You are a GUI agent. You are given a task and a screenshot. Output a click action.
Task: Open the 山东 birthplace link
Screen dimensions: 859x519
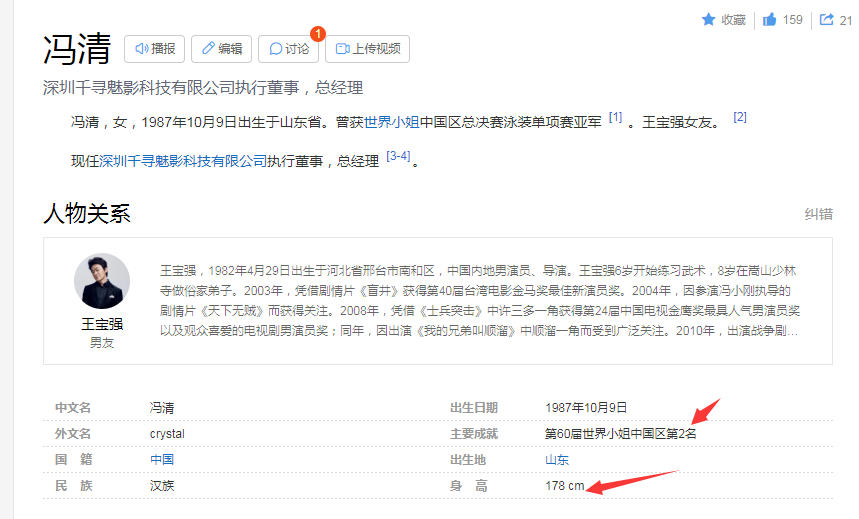point(557,460)
